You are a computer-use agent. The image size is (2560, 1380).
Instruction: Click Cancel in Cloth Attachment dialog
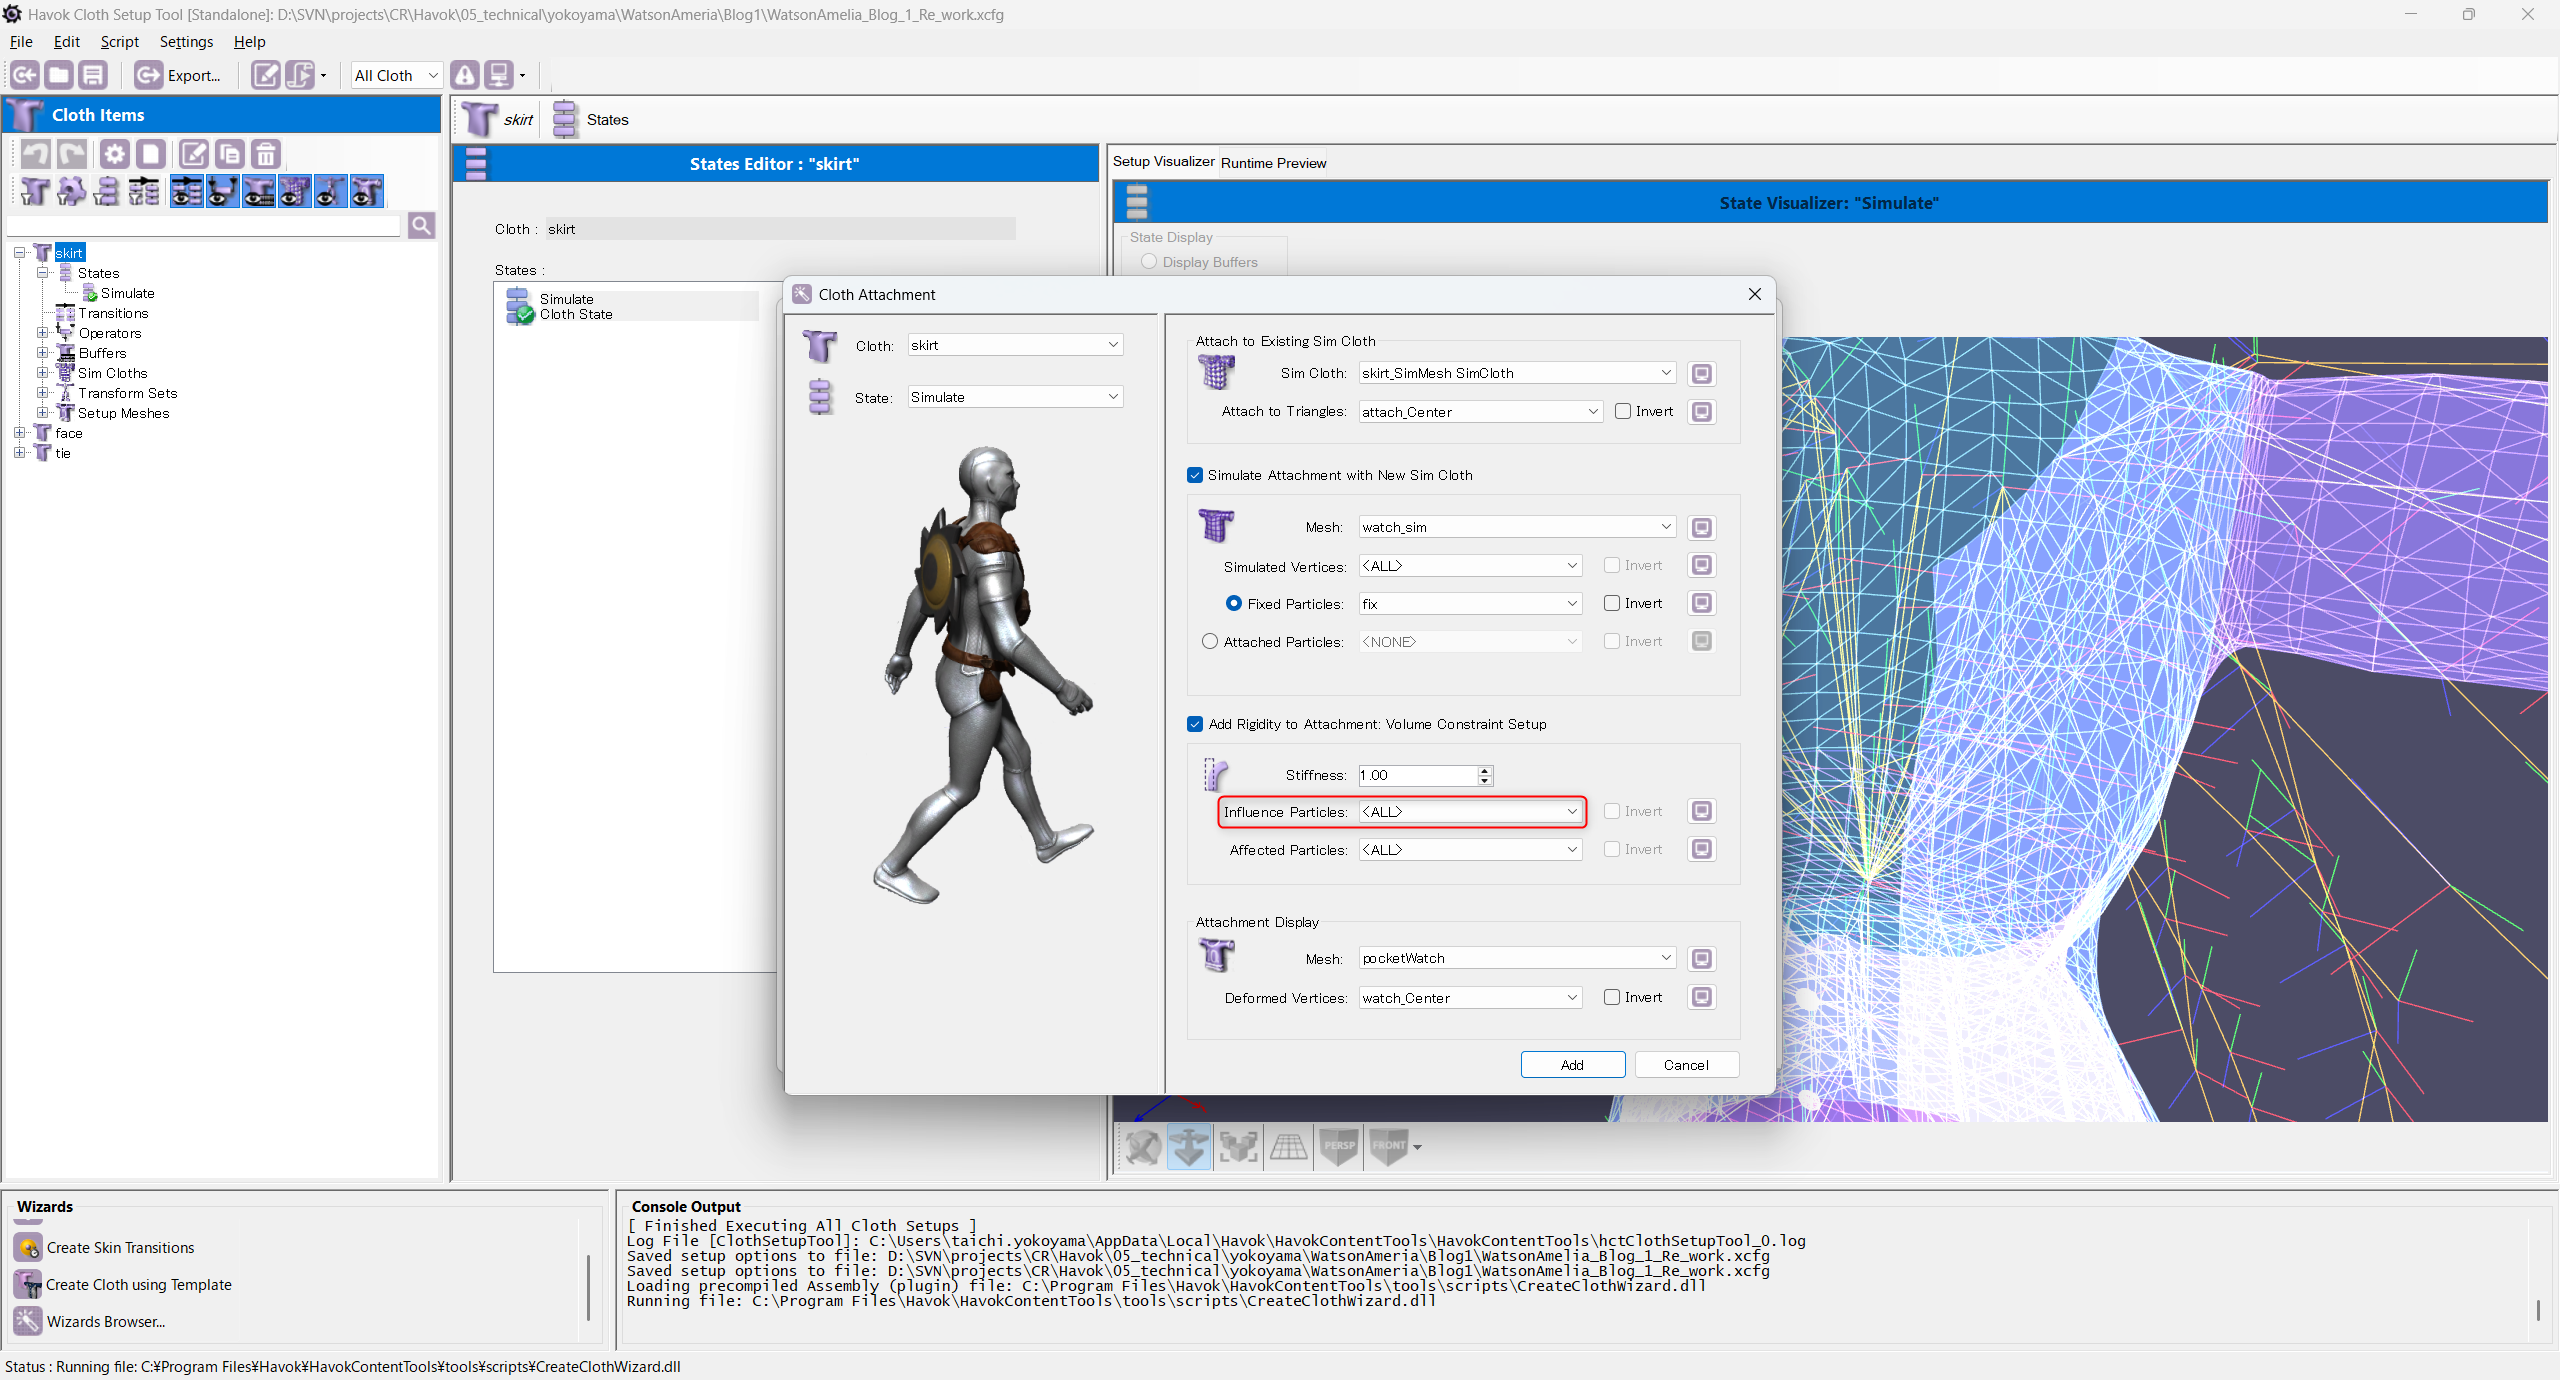click(1686, 1065)
